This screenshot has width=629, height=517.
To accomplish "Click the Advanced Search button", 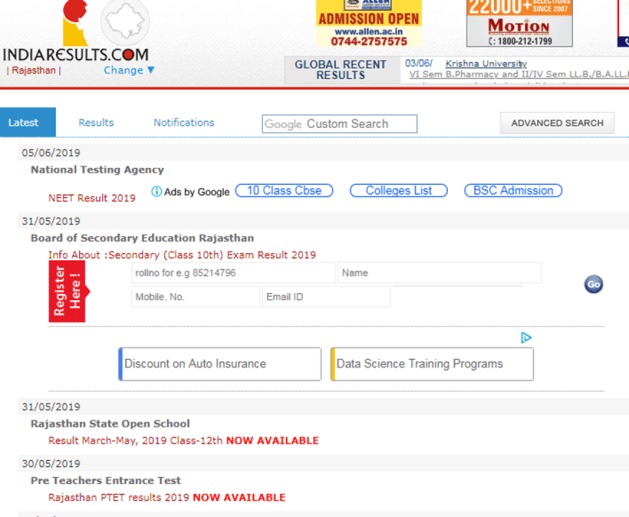I will tap(557, 123).
